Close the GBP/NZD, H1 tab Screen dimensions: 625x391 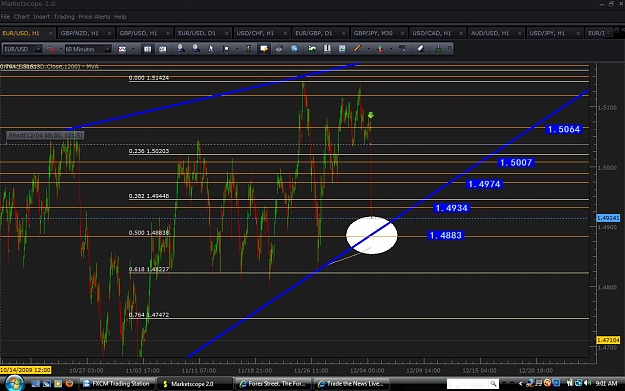pos(109,33)
